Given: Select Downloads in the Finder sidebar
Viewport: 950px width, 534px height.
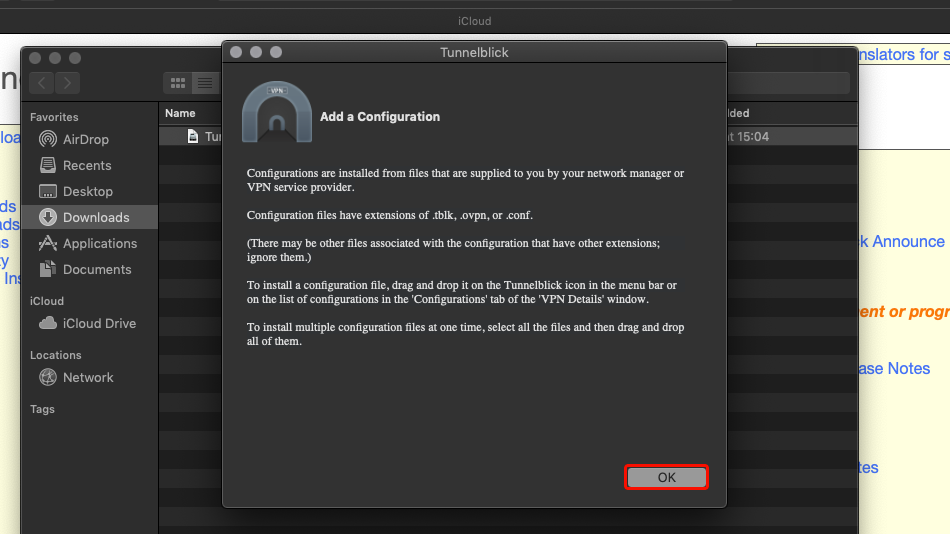Looking at the screenshot, I should 95,217.
